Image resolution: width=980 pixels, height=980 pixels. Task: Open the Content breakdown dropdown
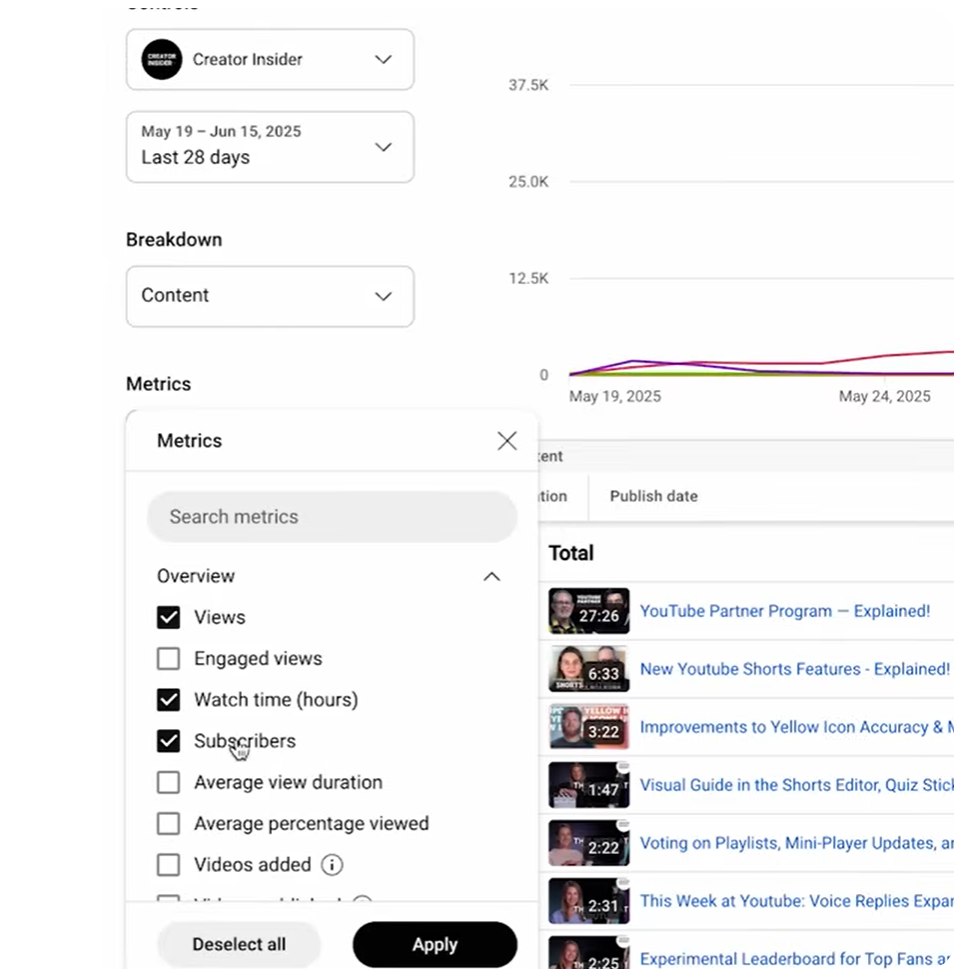tap(270, 296)
